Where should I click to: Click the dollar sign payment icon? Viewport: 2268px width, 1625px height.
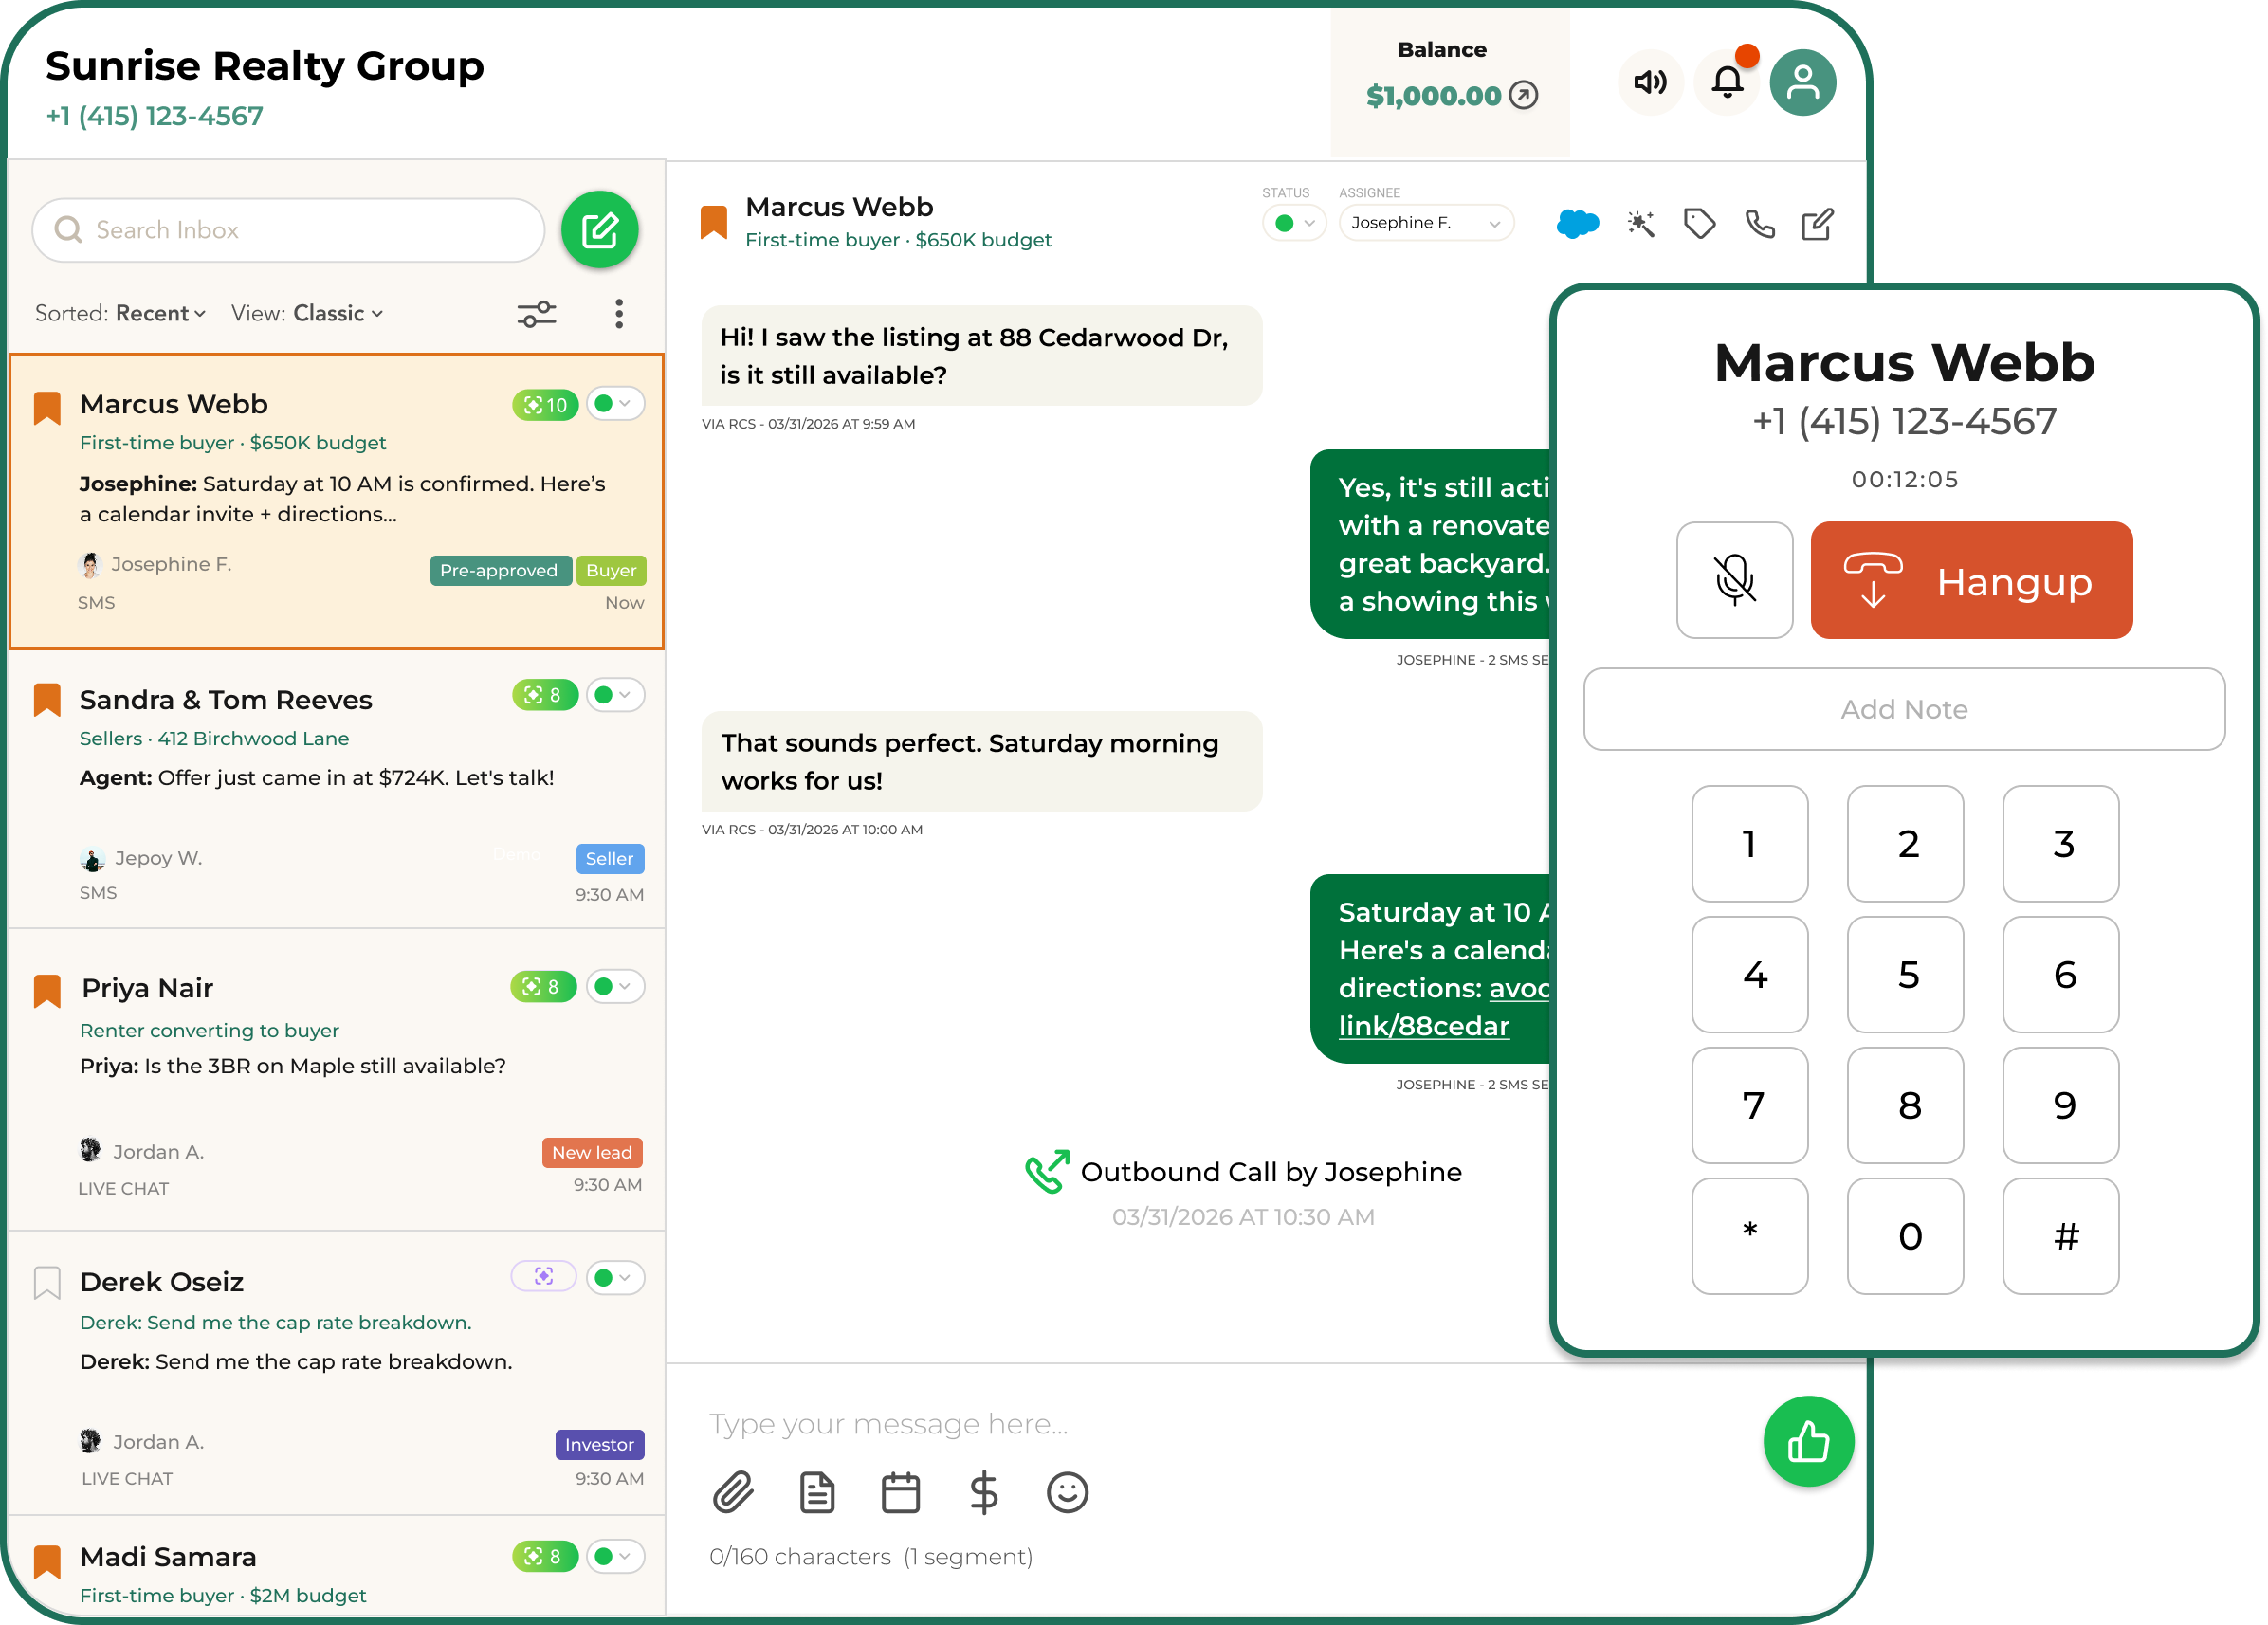tap(983, 1492)
